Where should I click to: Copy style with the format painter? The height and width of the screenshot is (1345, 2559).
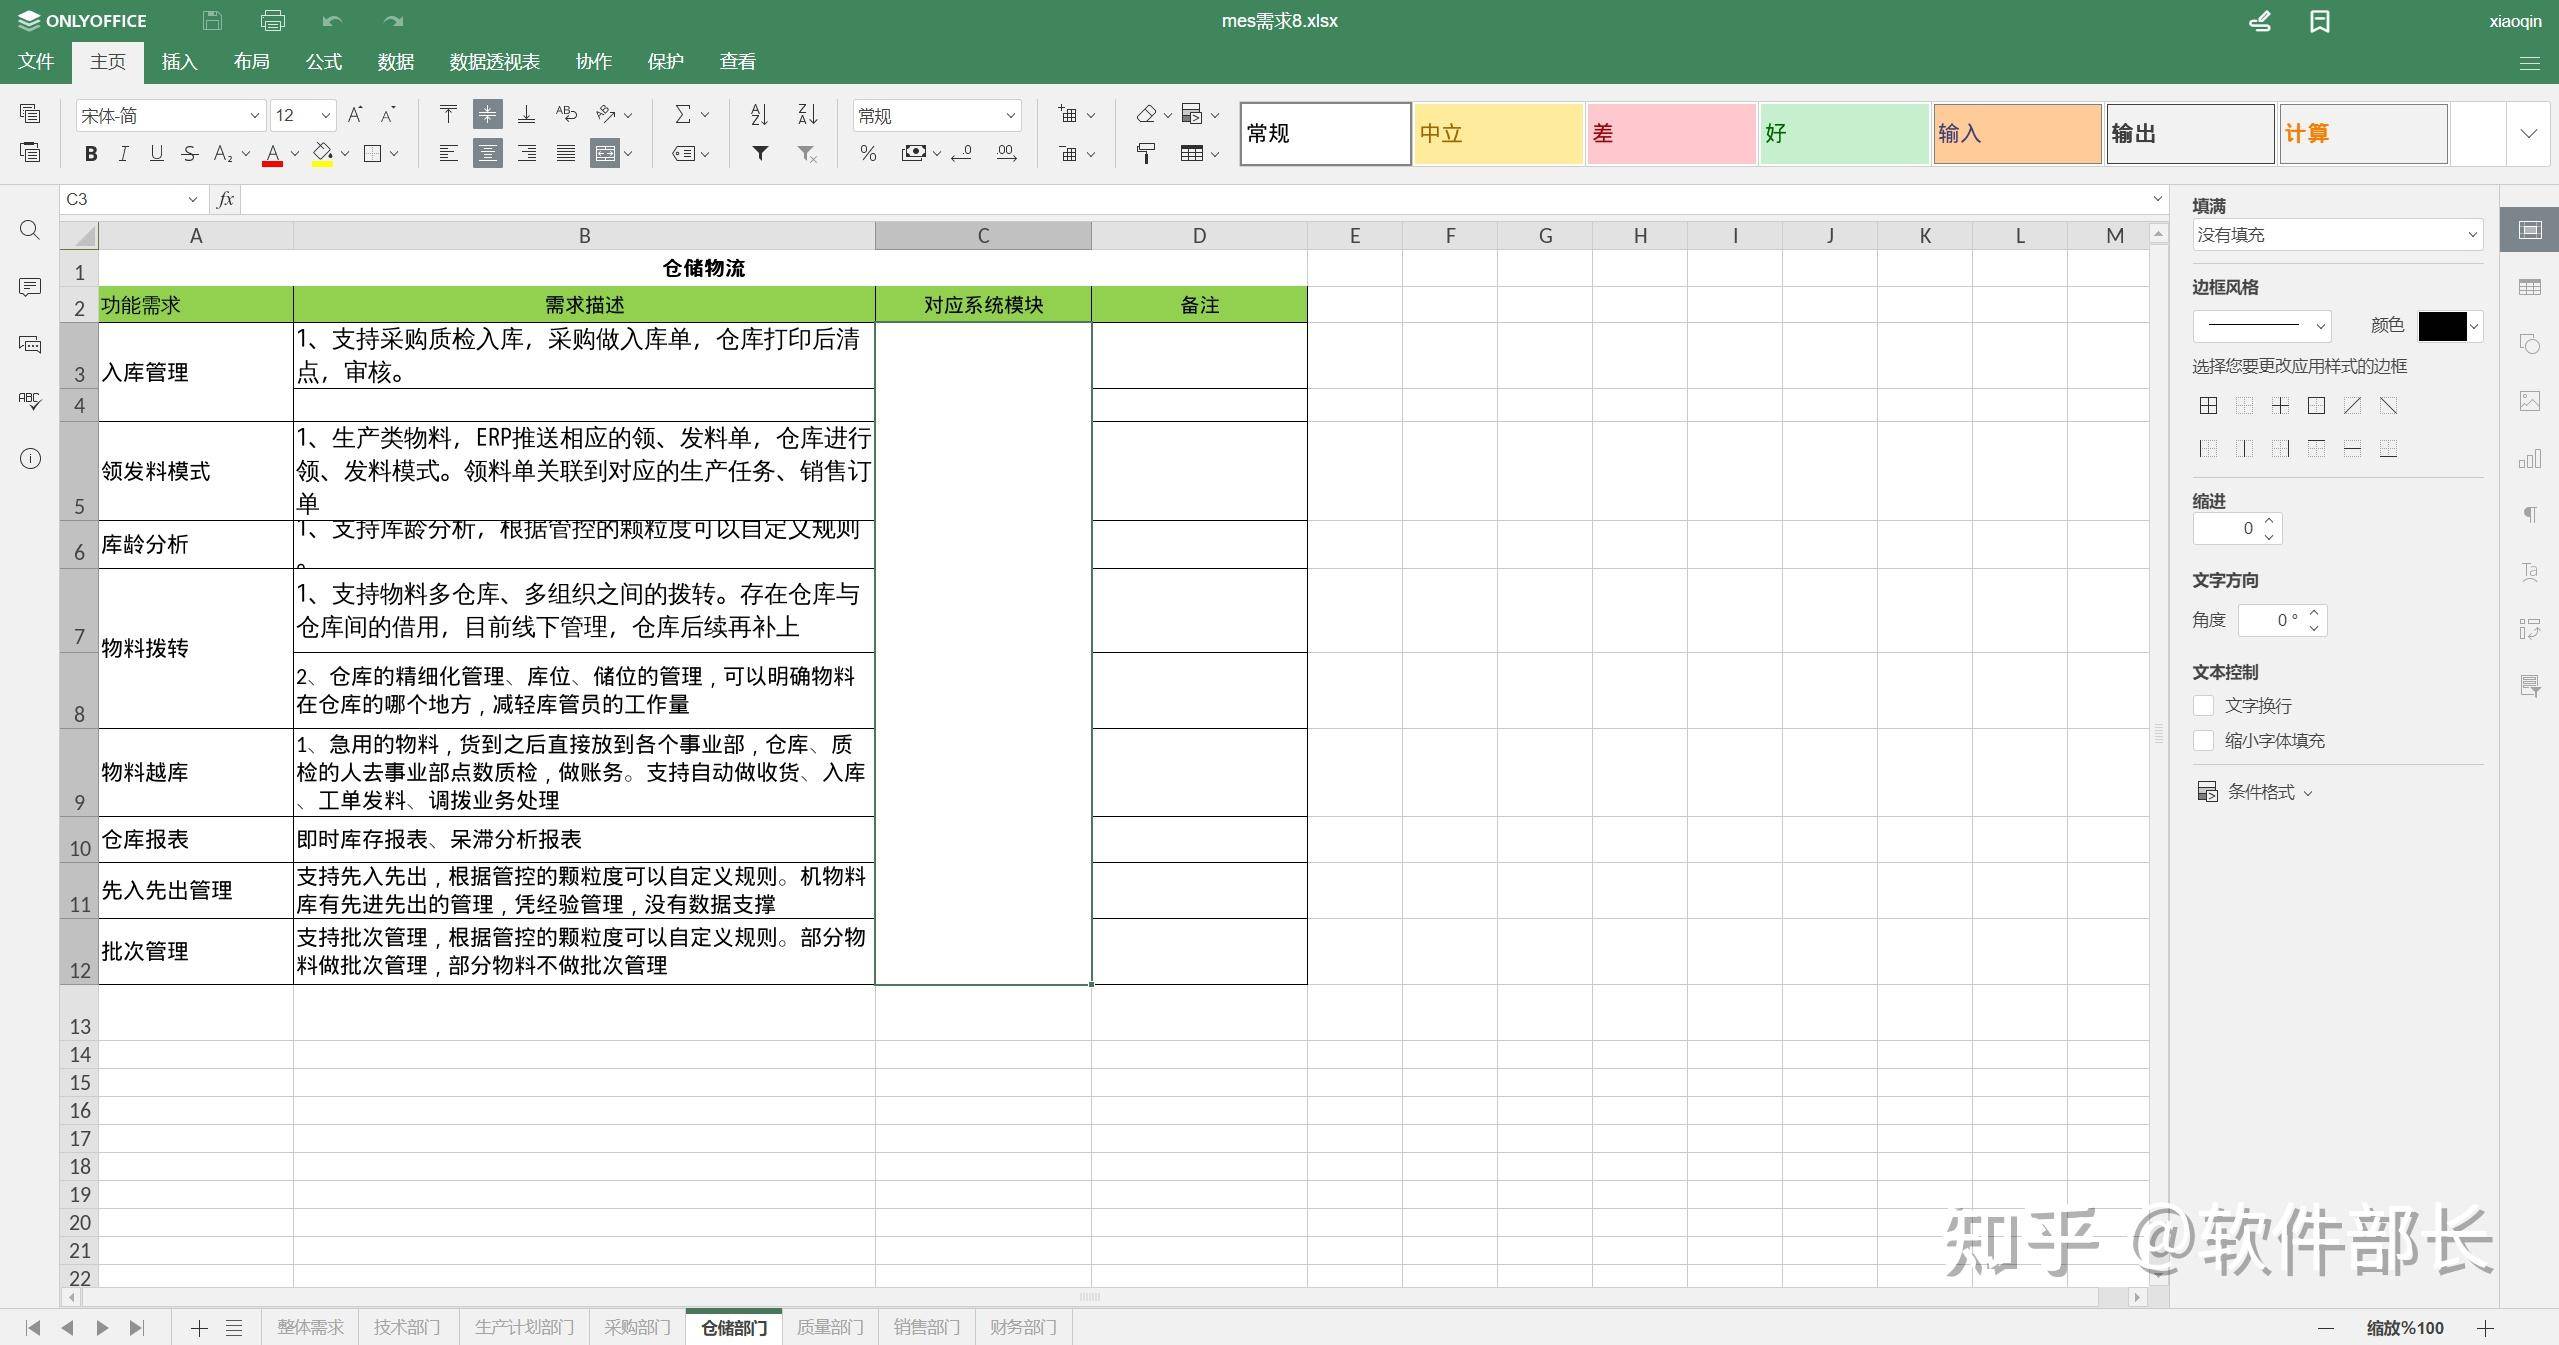click(x=1146, y=153)
